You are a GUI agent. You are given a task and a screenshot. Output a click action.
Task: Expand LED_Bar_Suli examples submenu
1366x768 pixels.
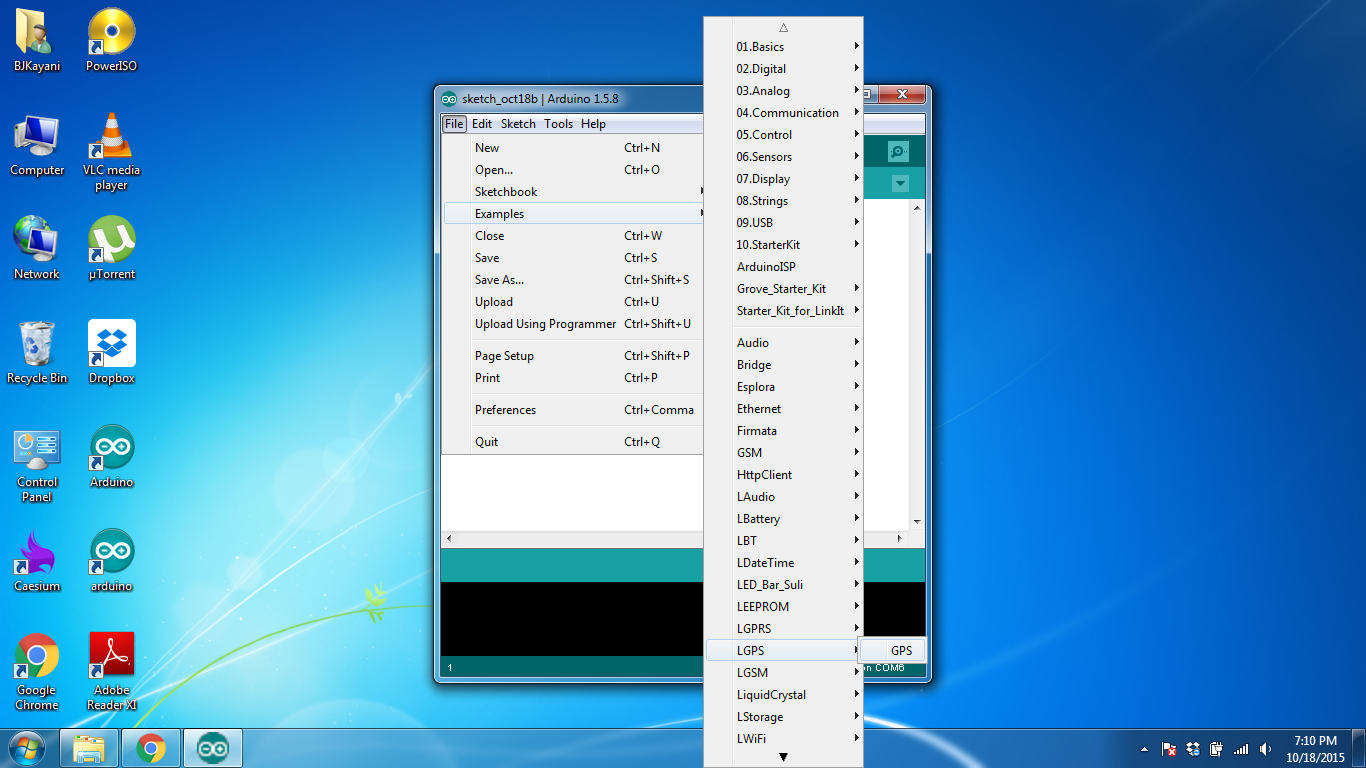pos(784,585)
